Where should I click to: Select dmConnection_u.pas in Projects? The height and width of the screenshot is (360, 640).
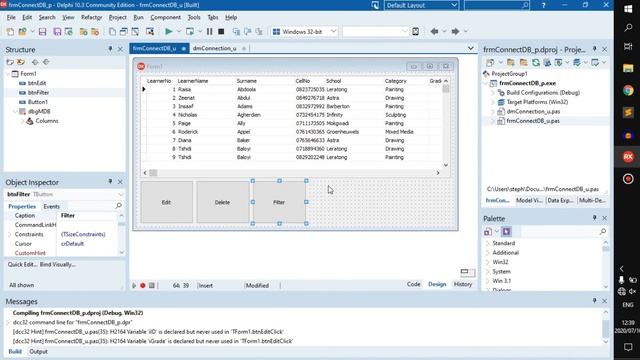click(x=533, y=111)
